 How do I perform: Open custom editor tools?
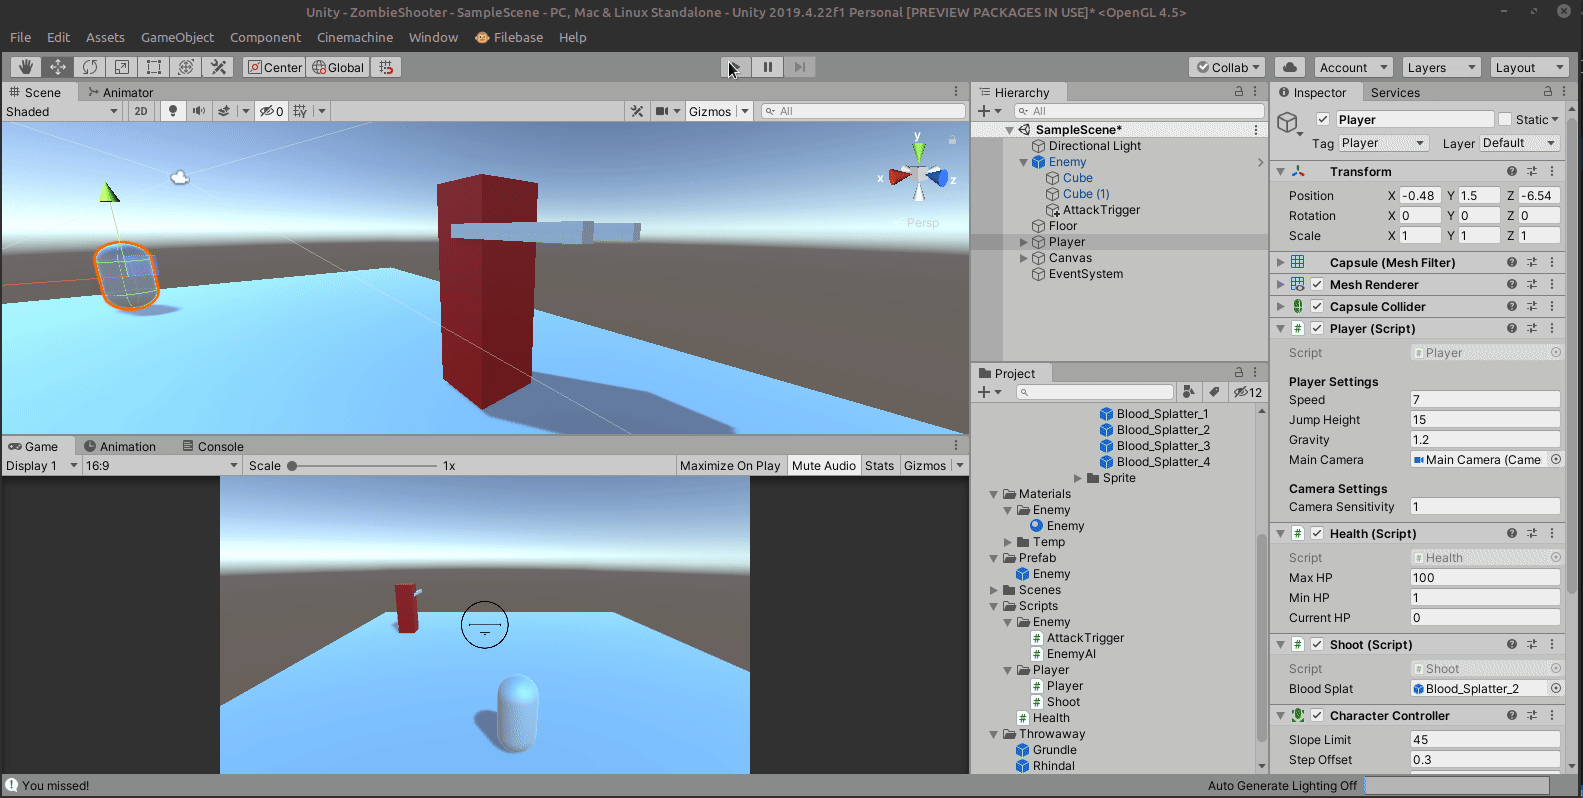click(x=218, y=67)
